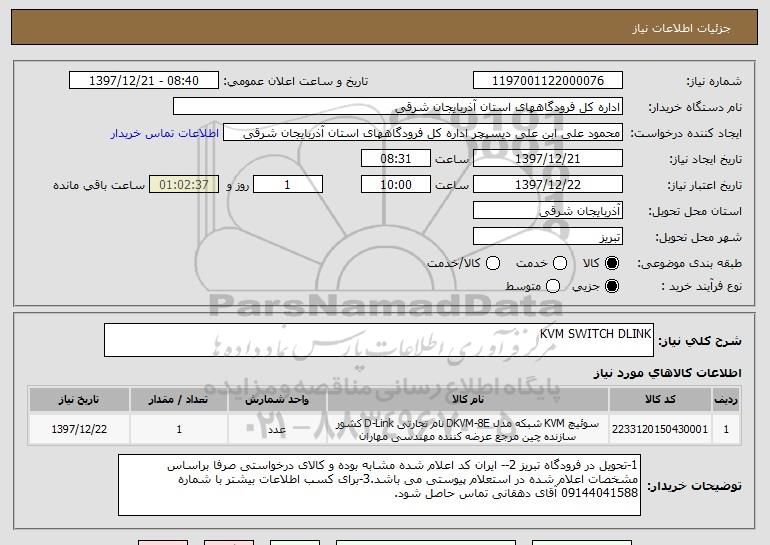Click the DKVM-8E product name cell
The height and width of the screenshot is (545, 770).
click(468, 430)
